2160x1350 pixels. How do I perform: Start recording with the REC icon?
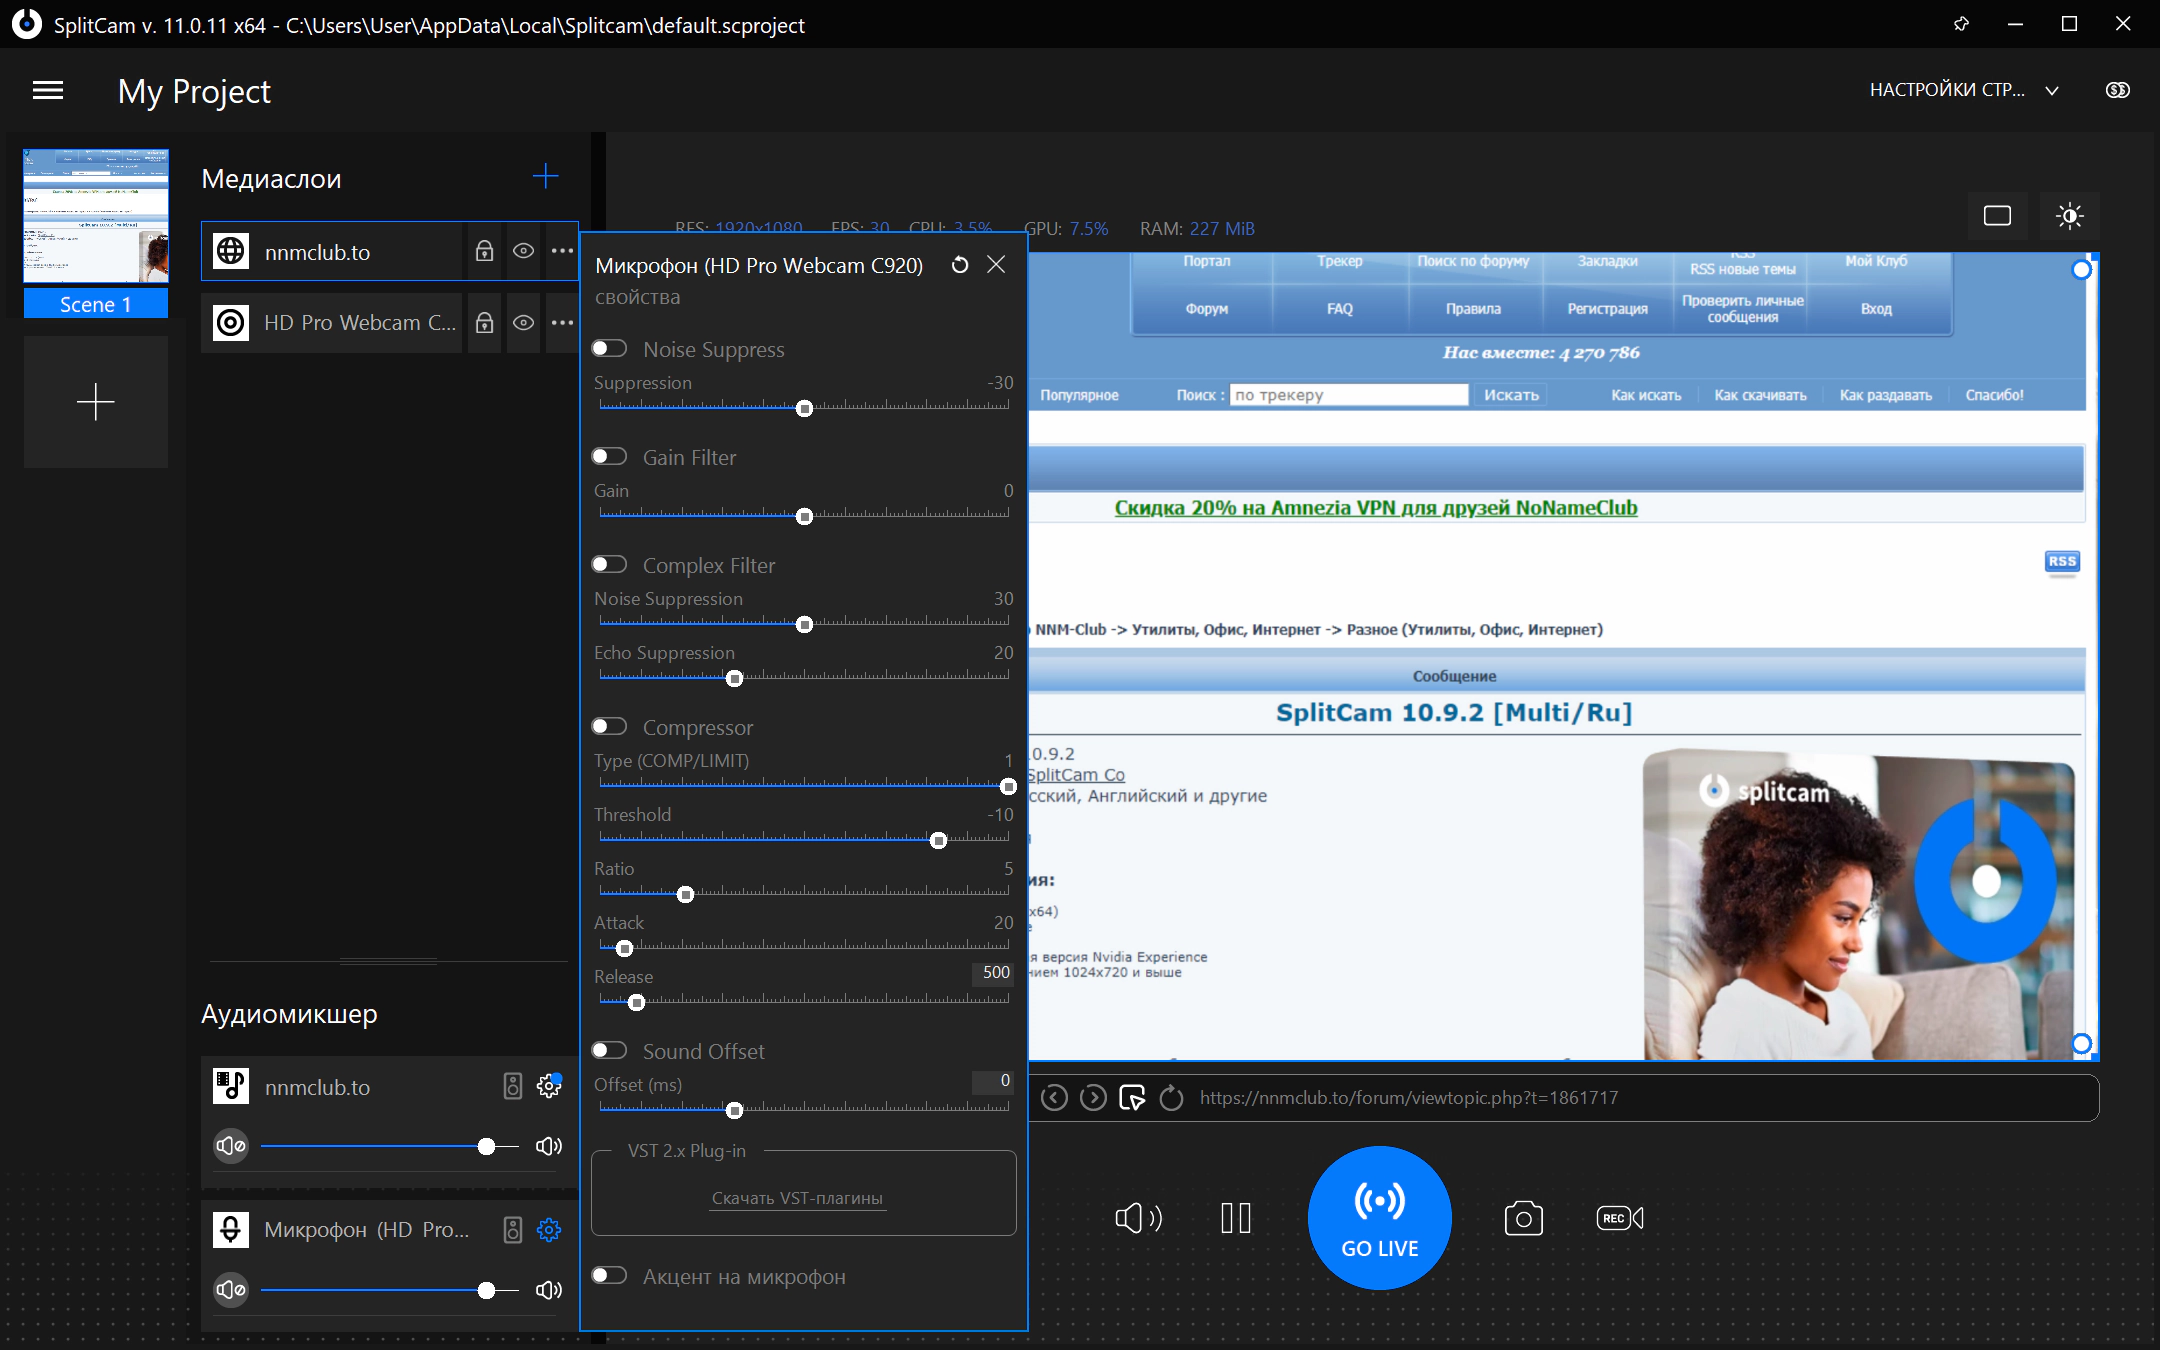pyautogui.click(x=1620, y=1218)
